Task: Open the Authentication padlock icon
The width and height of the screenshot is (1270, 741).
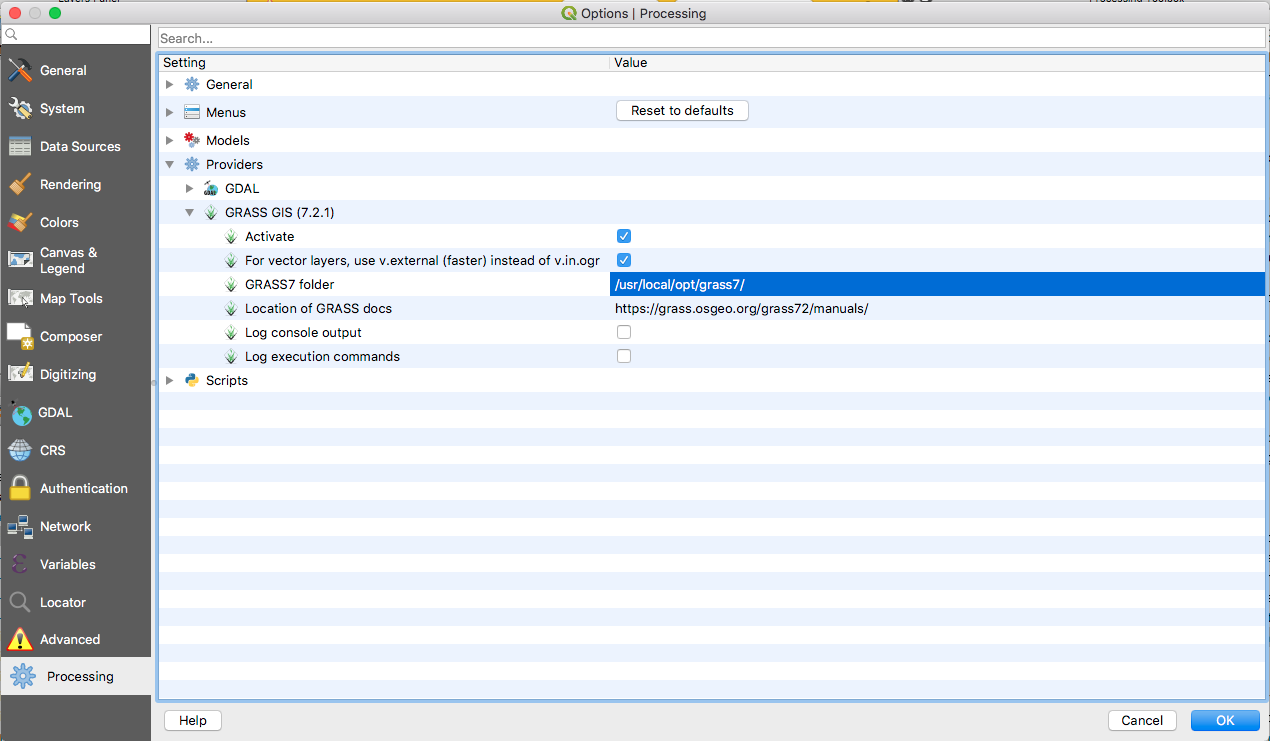Action: 20,489
